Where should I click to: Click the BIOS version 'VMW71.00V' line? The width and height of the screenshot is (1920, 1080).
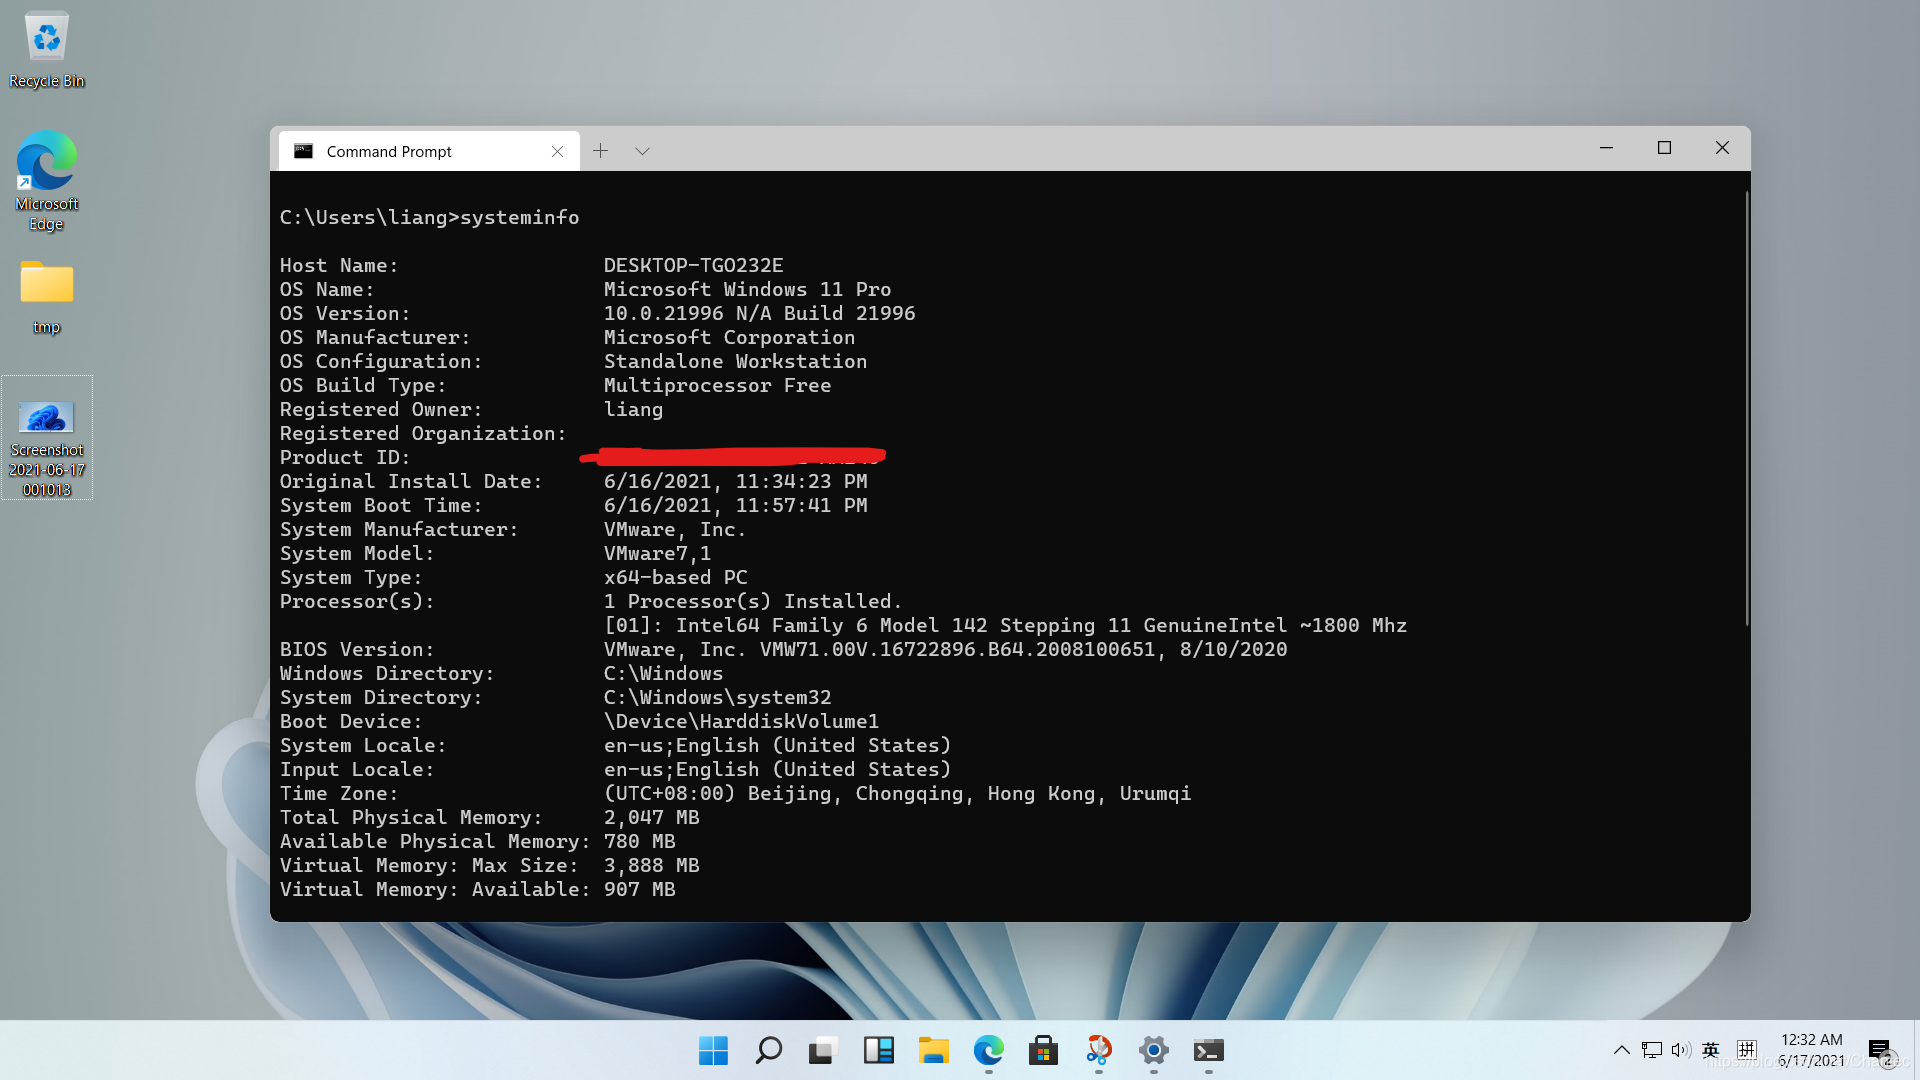tap(945, 649)
